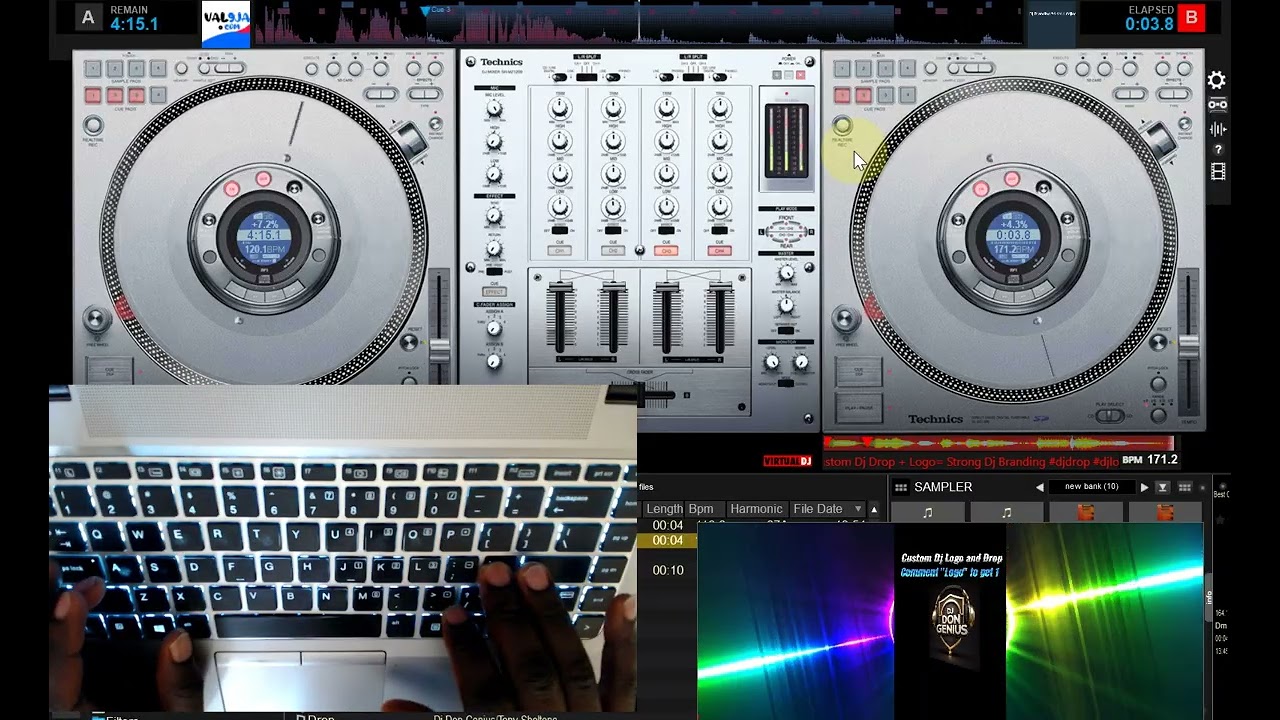This screenshot has height=720, width=1280.
Task: Sort tracks by Harmonic column
Action: click(756, 509)
